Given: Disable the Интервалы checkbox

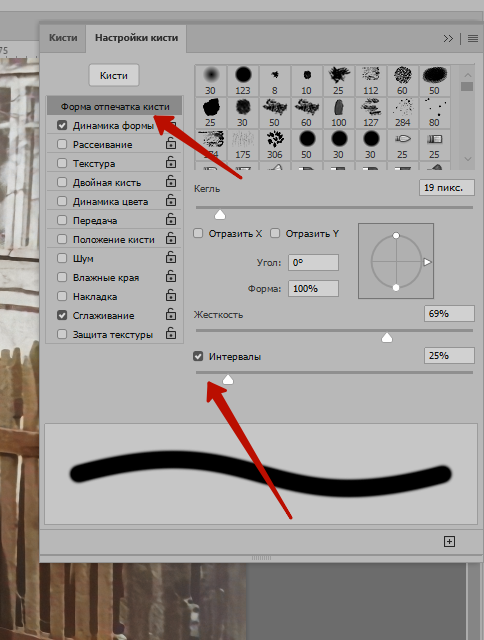Looking at the screenshot, I should tap(198, 356).
